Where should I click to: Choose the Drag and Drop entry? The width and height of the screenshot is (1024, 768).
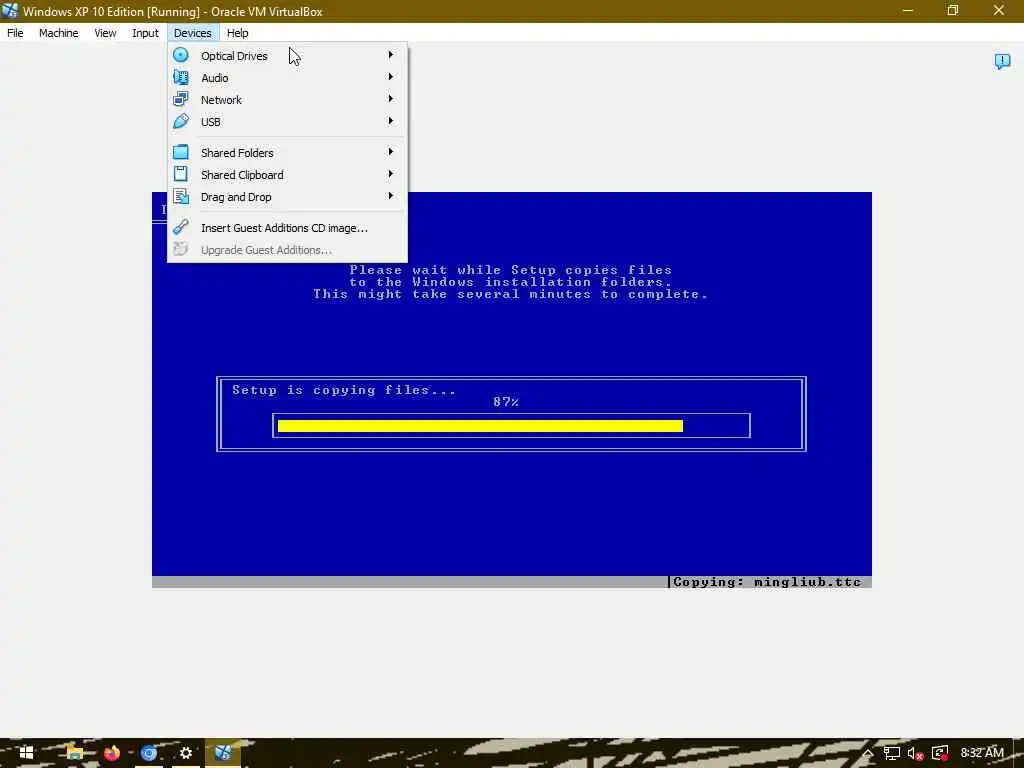287,197
